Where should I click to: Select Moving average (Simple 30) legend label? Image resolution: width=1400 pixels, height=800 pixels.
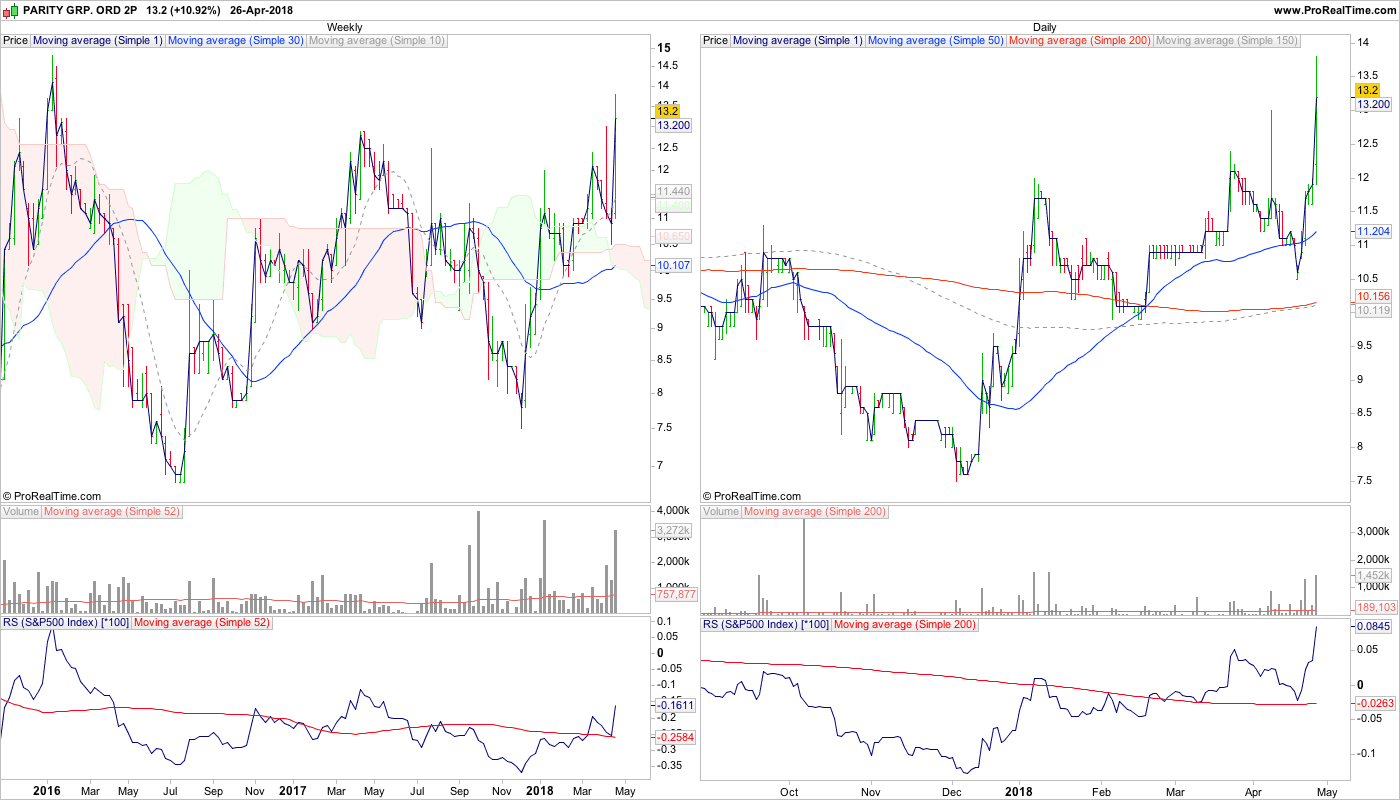point(236,41)
